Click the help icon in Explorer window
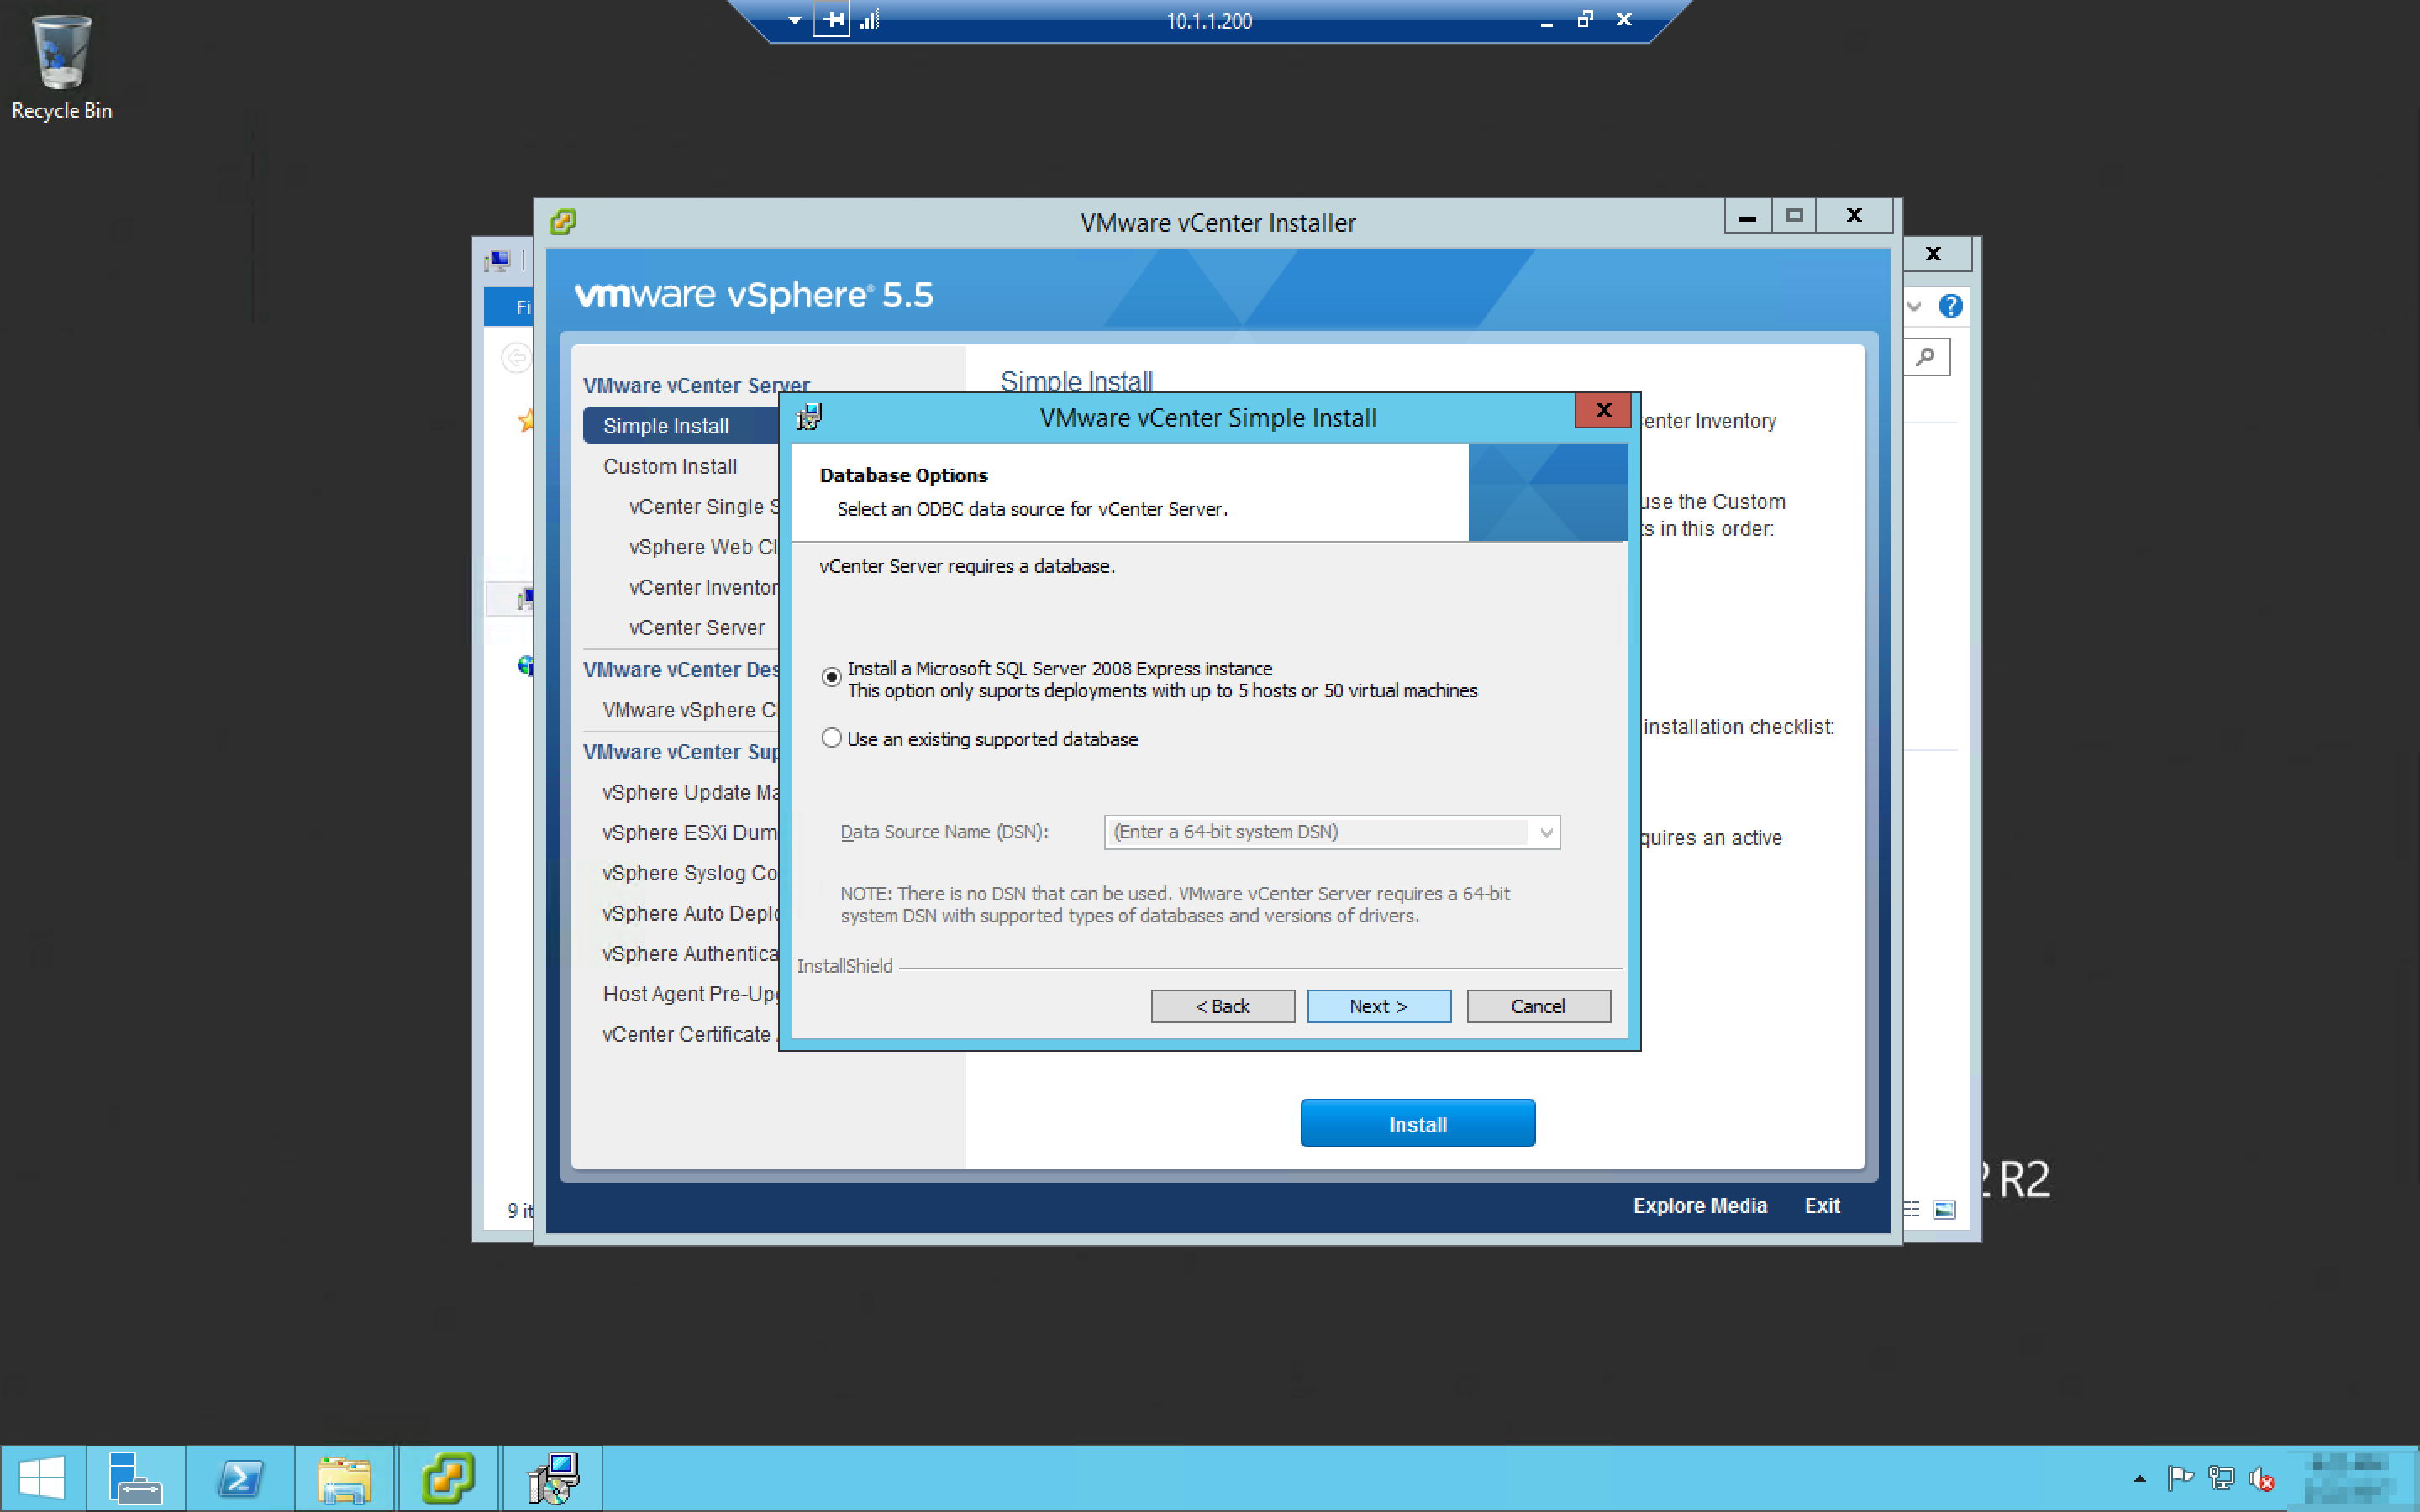 (1950, 306)
